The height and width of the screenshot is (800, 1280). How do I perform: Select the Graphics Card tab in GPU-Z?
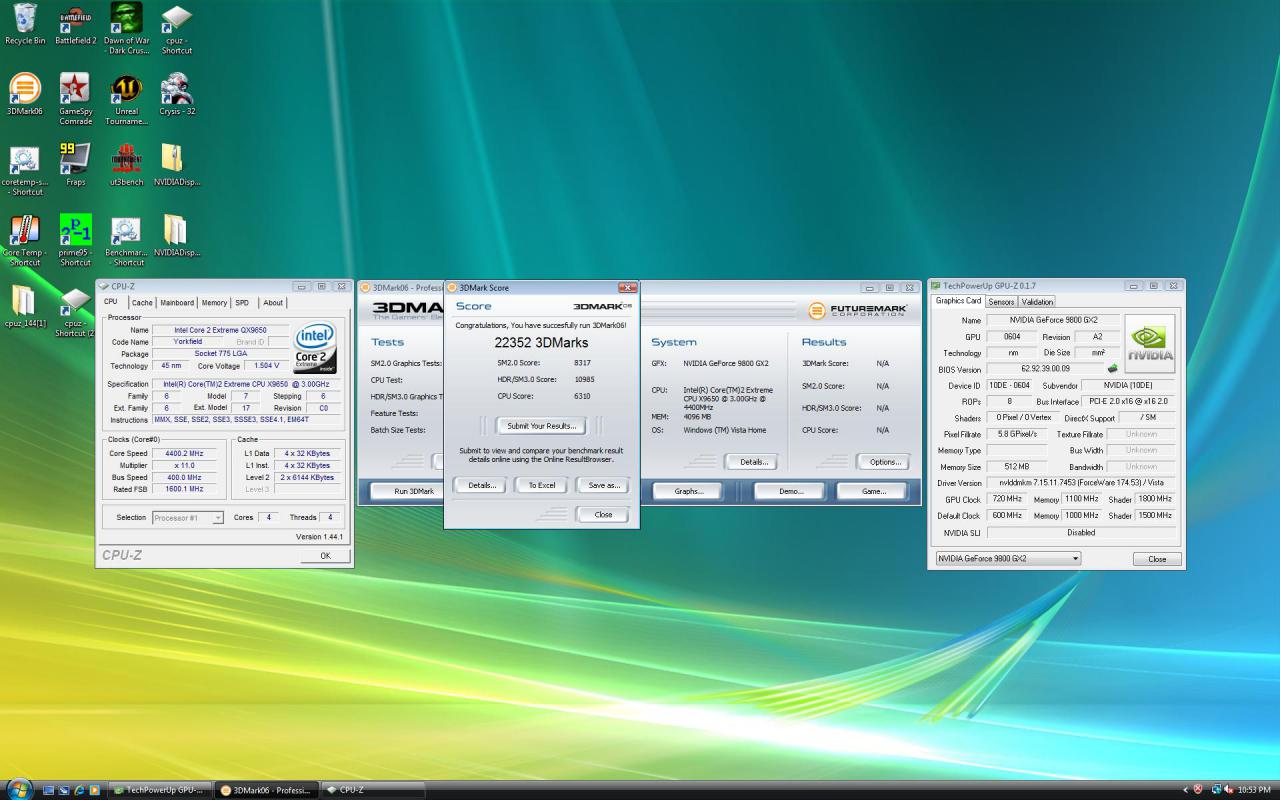coord(958,300)
